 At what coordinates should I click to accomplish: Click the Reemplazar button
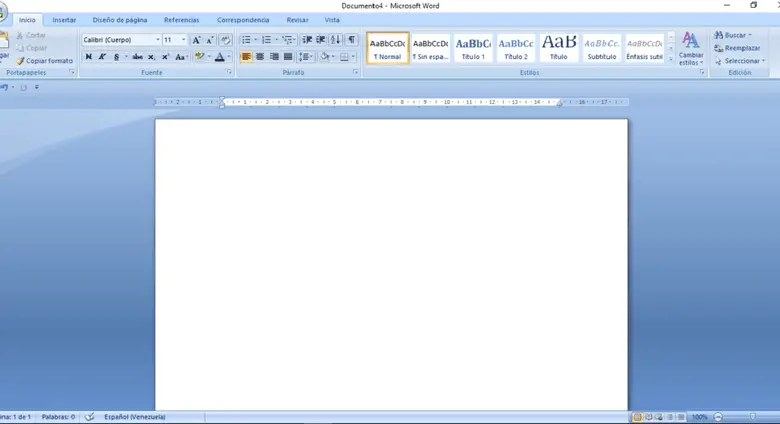pyautogui.click(x=737, y=48)
